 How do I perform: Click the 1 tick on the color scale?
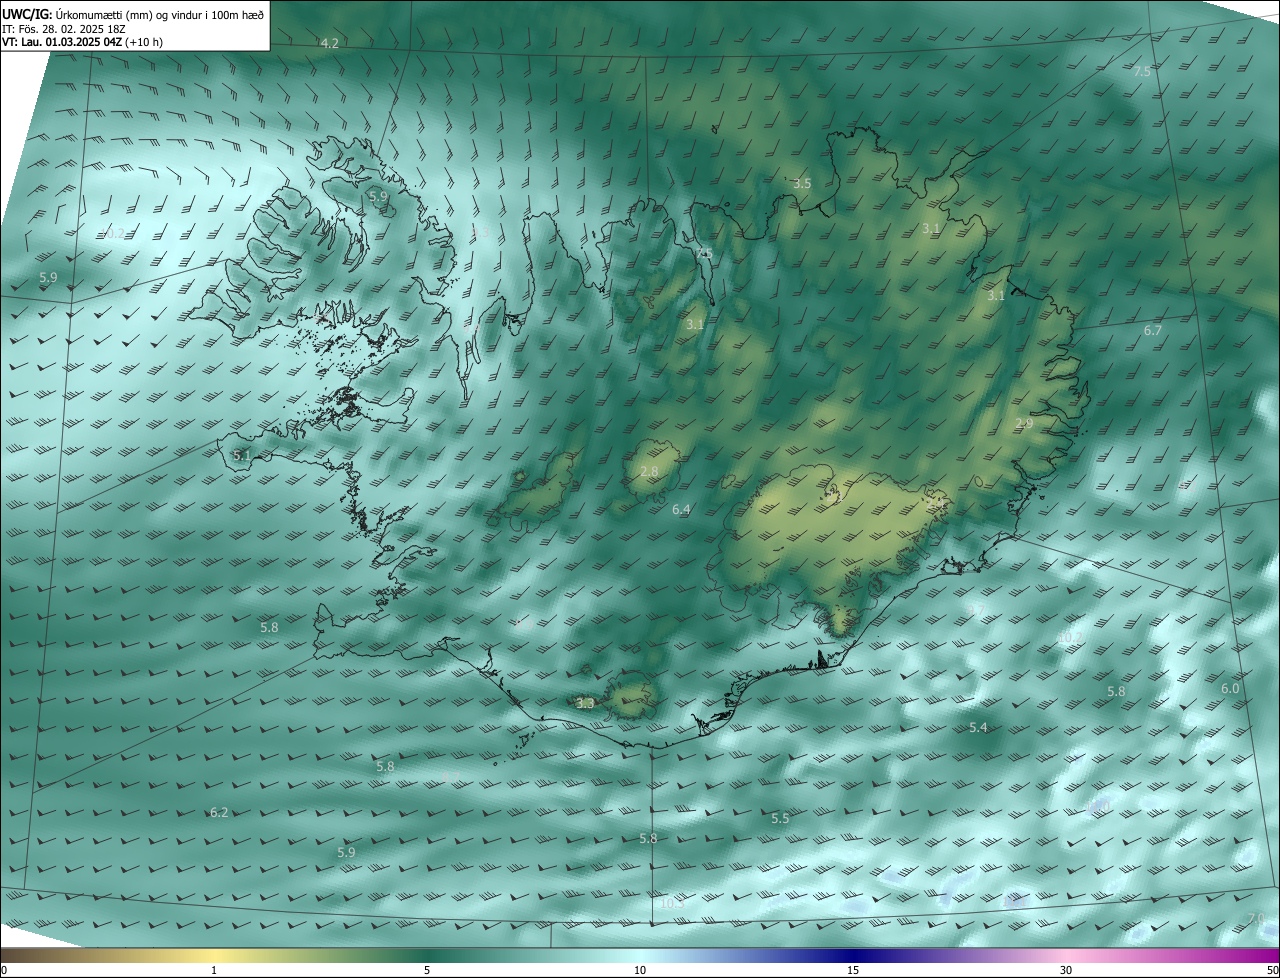(x=214, y=970)
